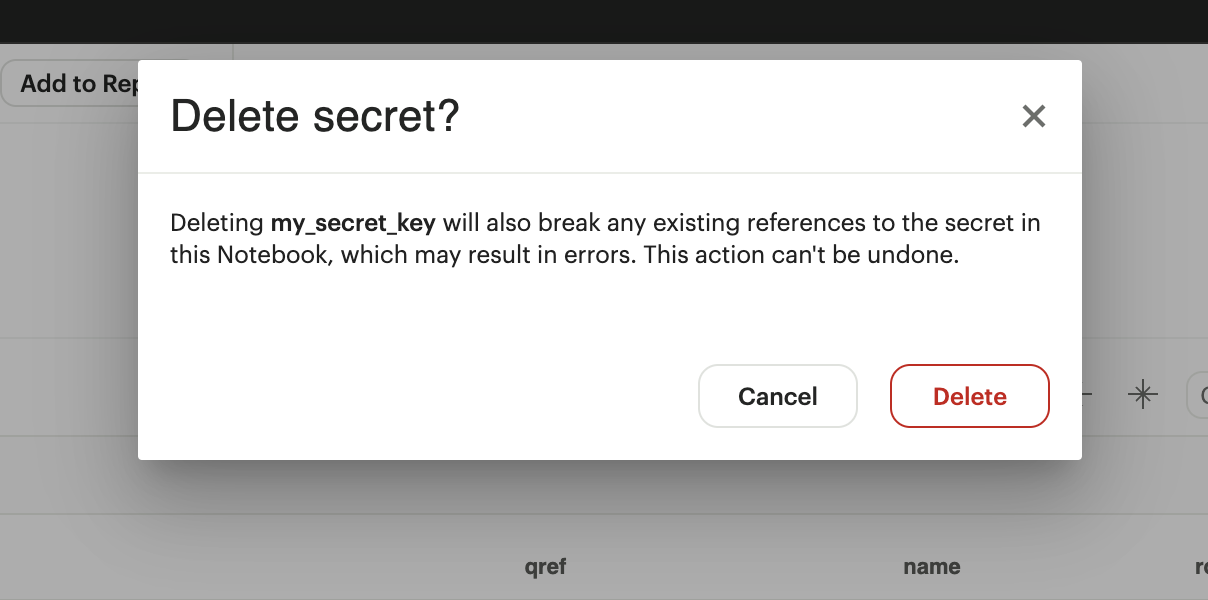Click the Cancel button
1208x600 pixels.
click(x=777, y=396)
